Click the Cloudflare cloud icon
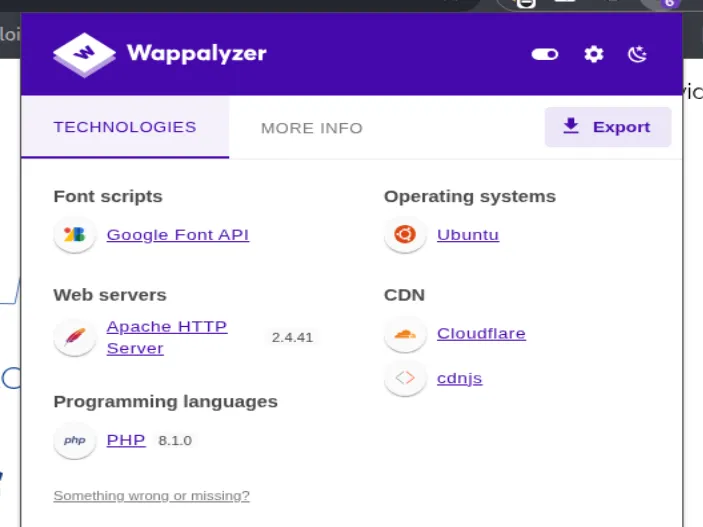The height and width of the screenshot is (527, 703). tap(405, 334)
